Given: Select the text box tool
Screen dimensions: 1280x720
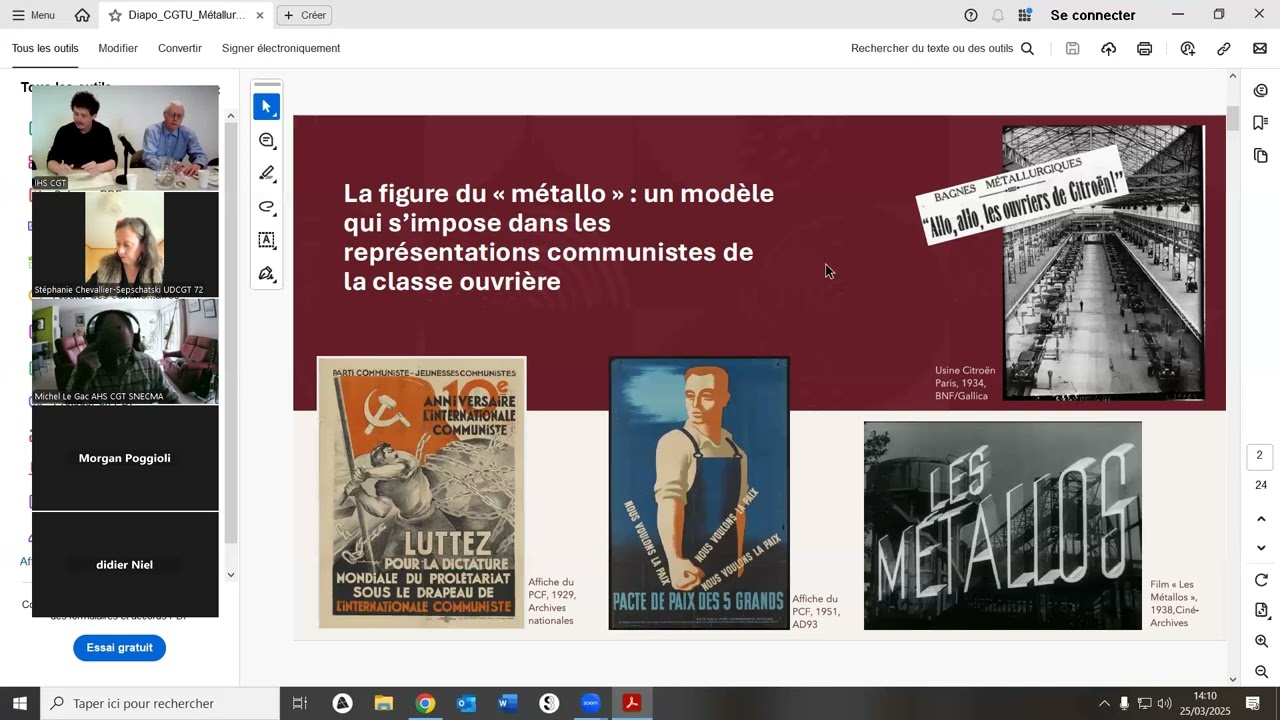Looking at the screenshot, I should pos(267,240).
